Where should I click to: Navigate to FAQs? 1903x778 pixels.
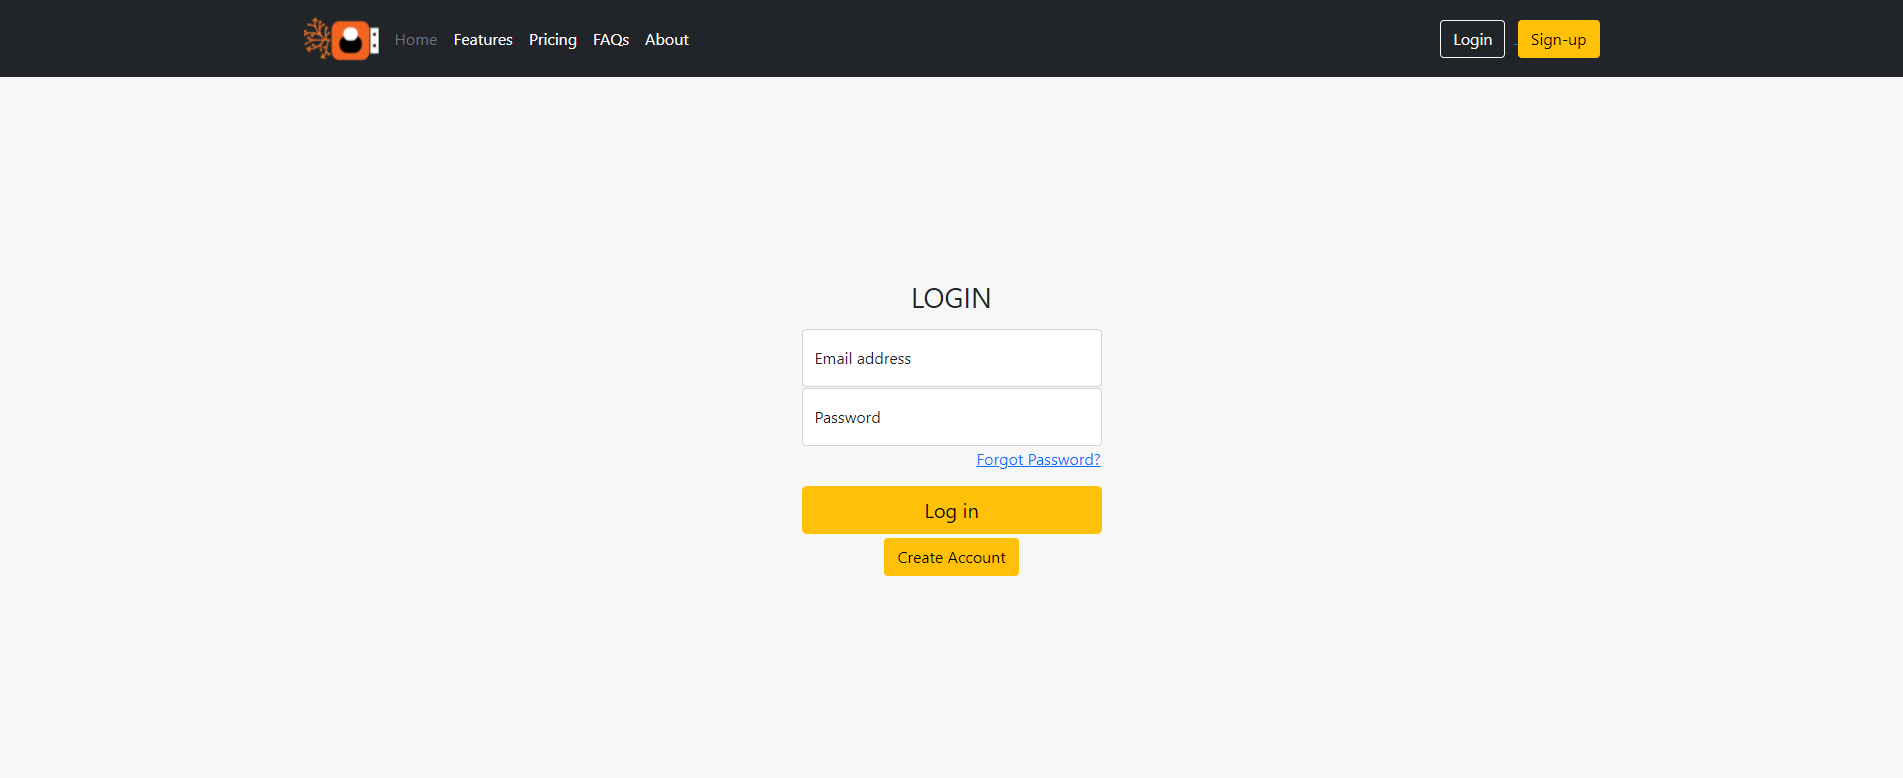click(x=610, y=40)
